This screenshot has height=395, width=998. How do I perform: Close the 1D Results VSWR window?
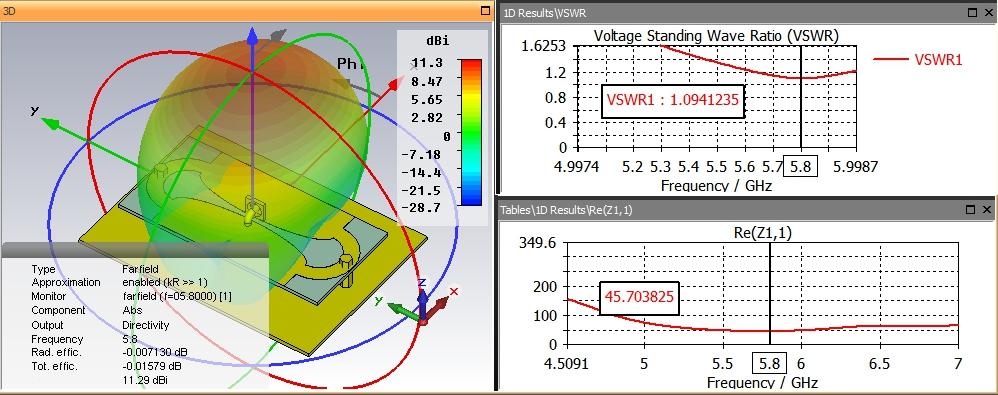[x=987, y=12]
